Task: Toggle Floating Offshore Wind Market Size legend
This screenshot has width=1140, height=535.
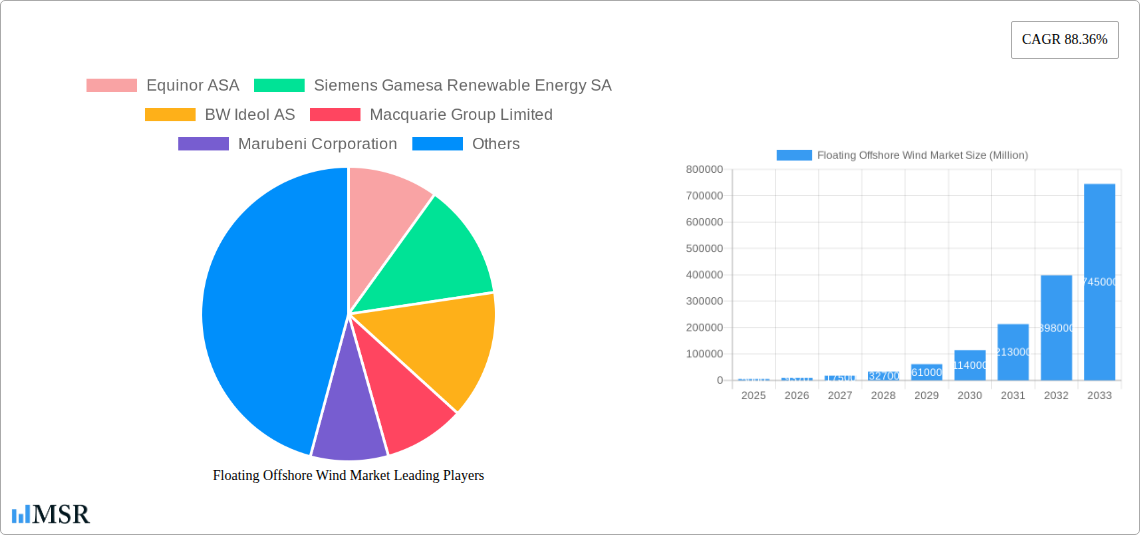Action: click(x=902, y=155)
